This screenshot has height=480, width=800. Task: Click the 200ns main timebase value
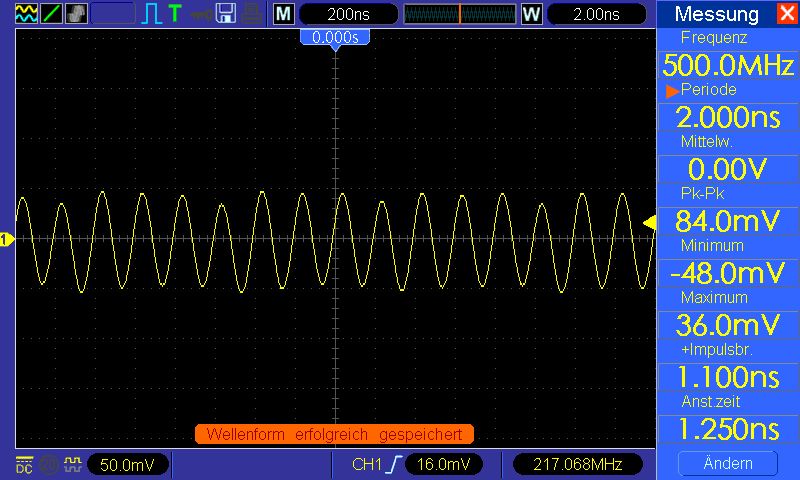click(348, 14)
